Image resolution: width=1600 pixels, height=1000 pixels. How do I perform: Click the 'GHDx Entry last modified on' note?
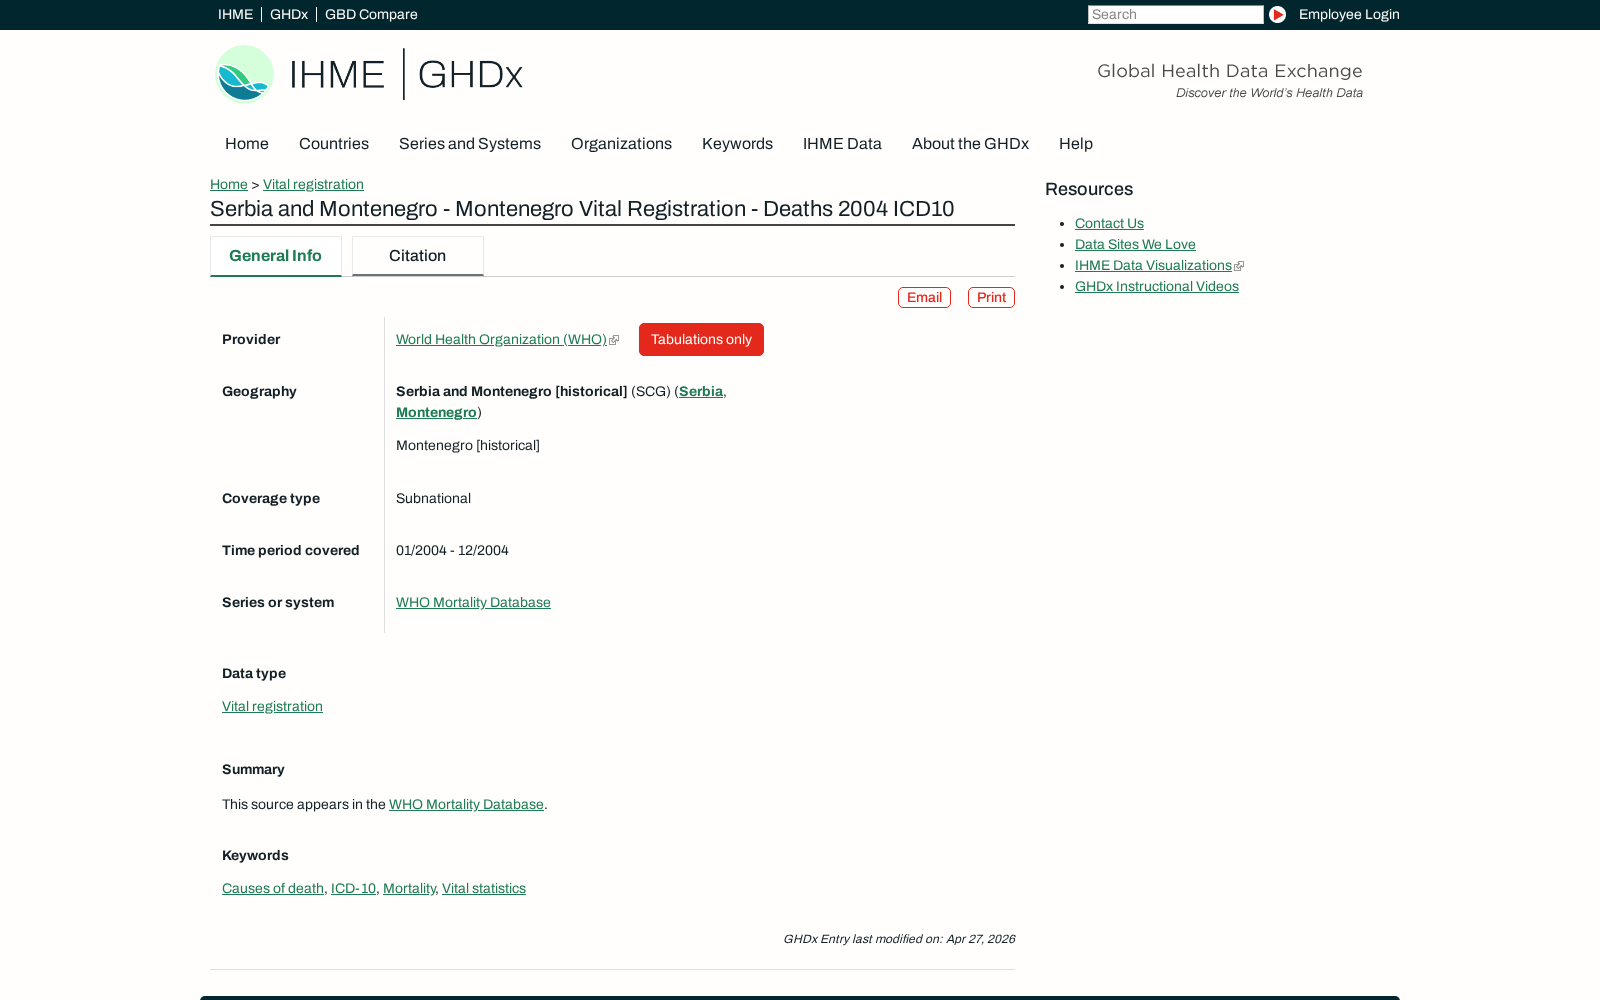(899, 939)
